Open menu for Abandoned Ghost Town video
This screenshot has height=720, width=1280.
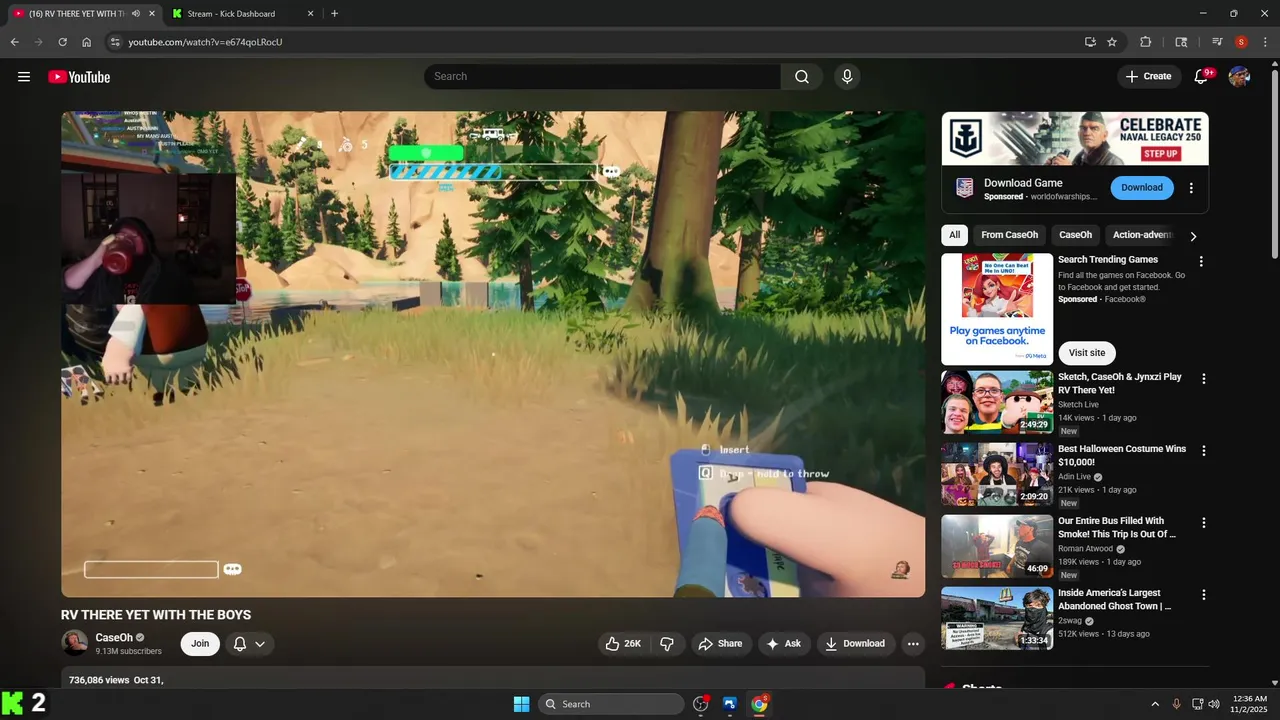pos(1204,595)
